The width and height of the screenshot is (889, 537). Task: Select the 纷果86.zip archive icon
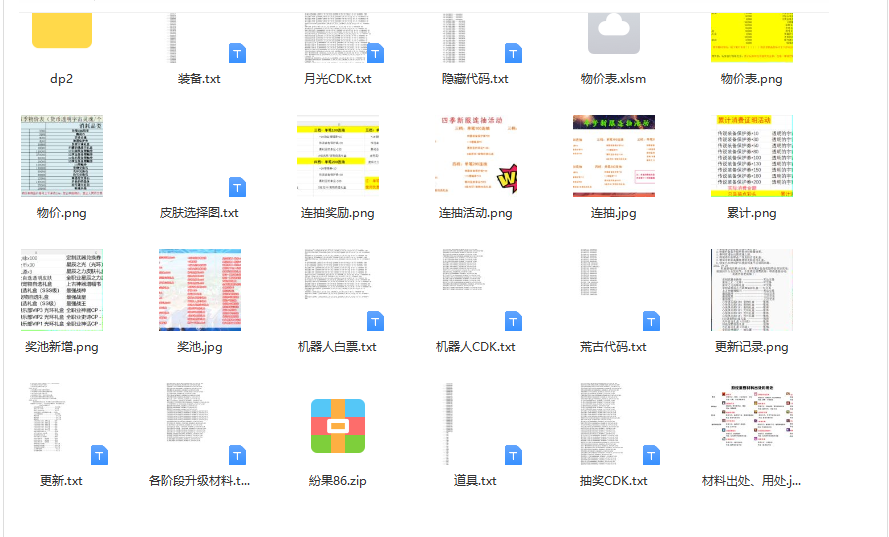tap(338, 426)
